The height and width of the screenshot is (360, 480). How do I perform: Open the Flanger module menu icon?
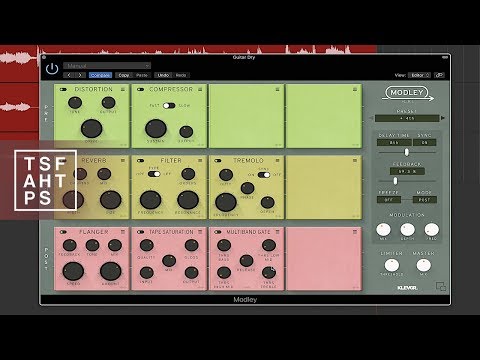pyautogui.click(x=123, y=232)
